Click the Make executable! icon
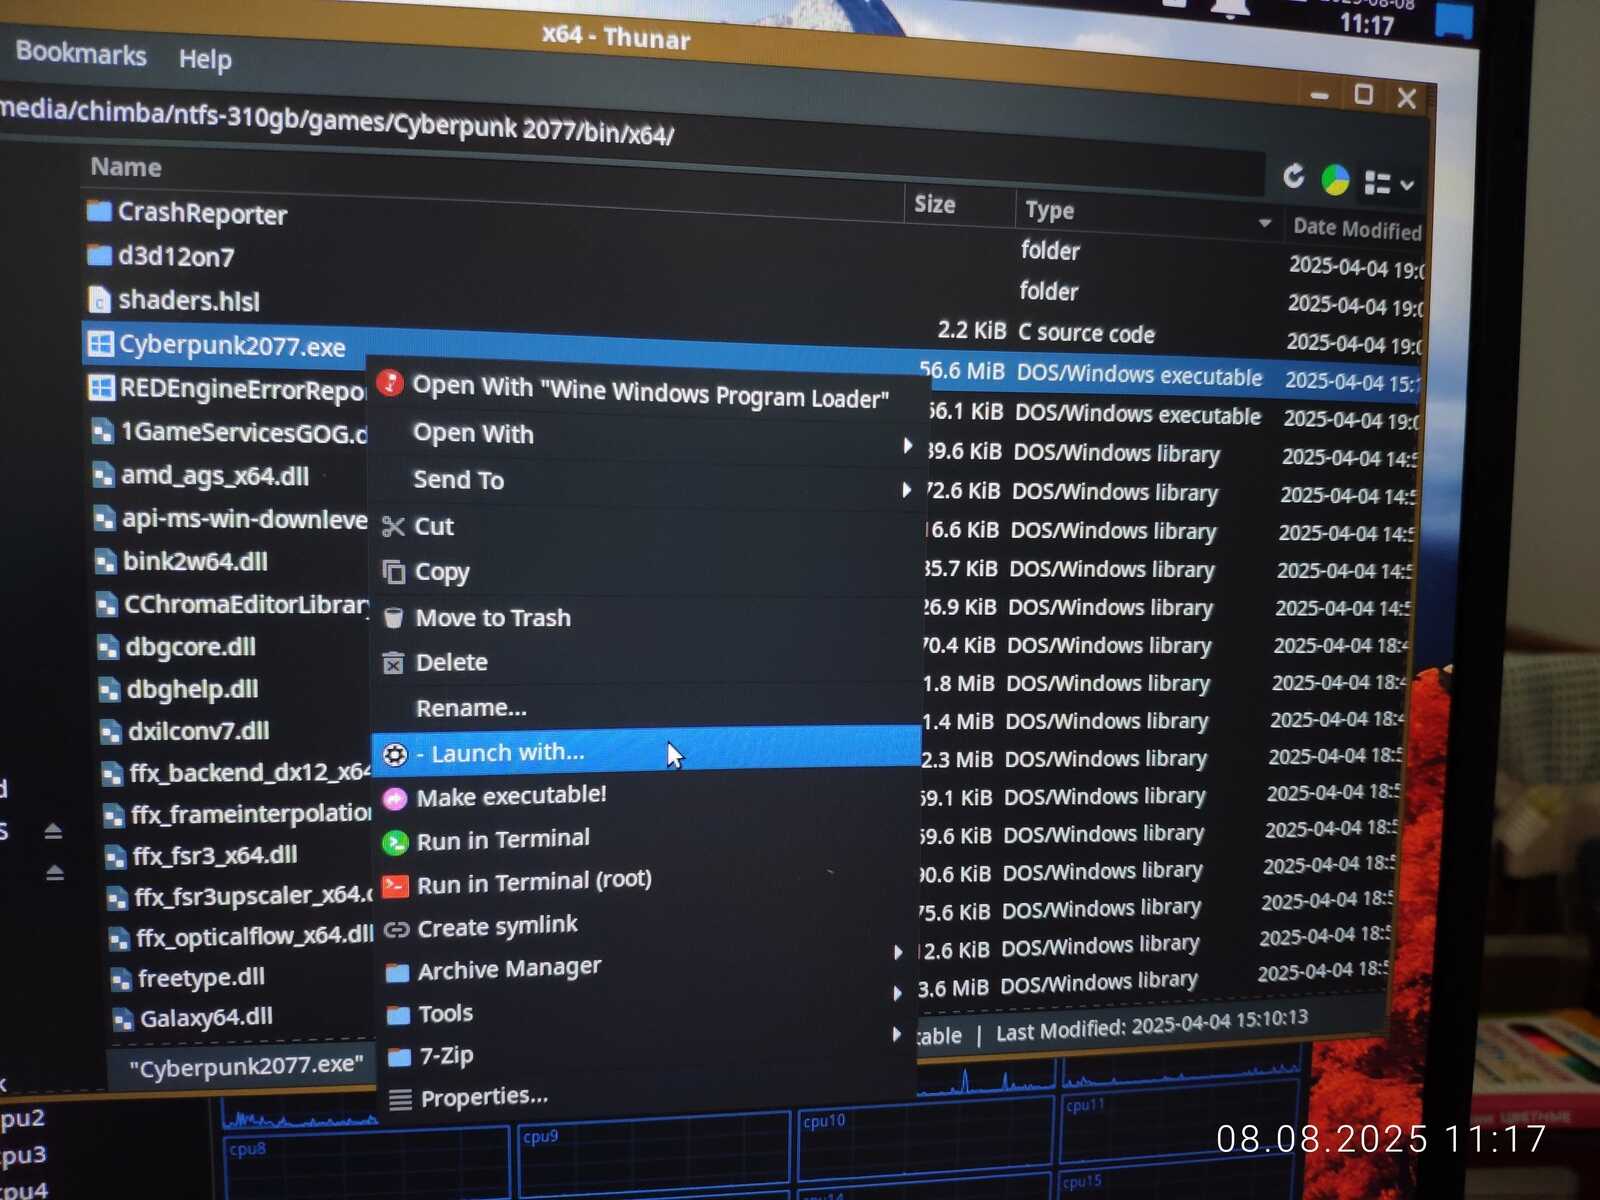 395,798
